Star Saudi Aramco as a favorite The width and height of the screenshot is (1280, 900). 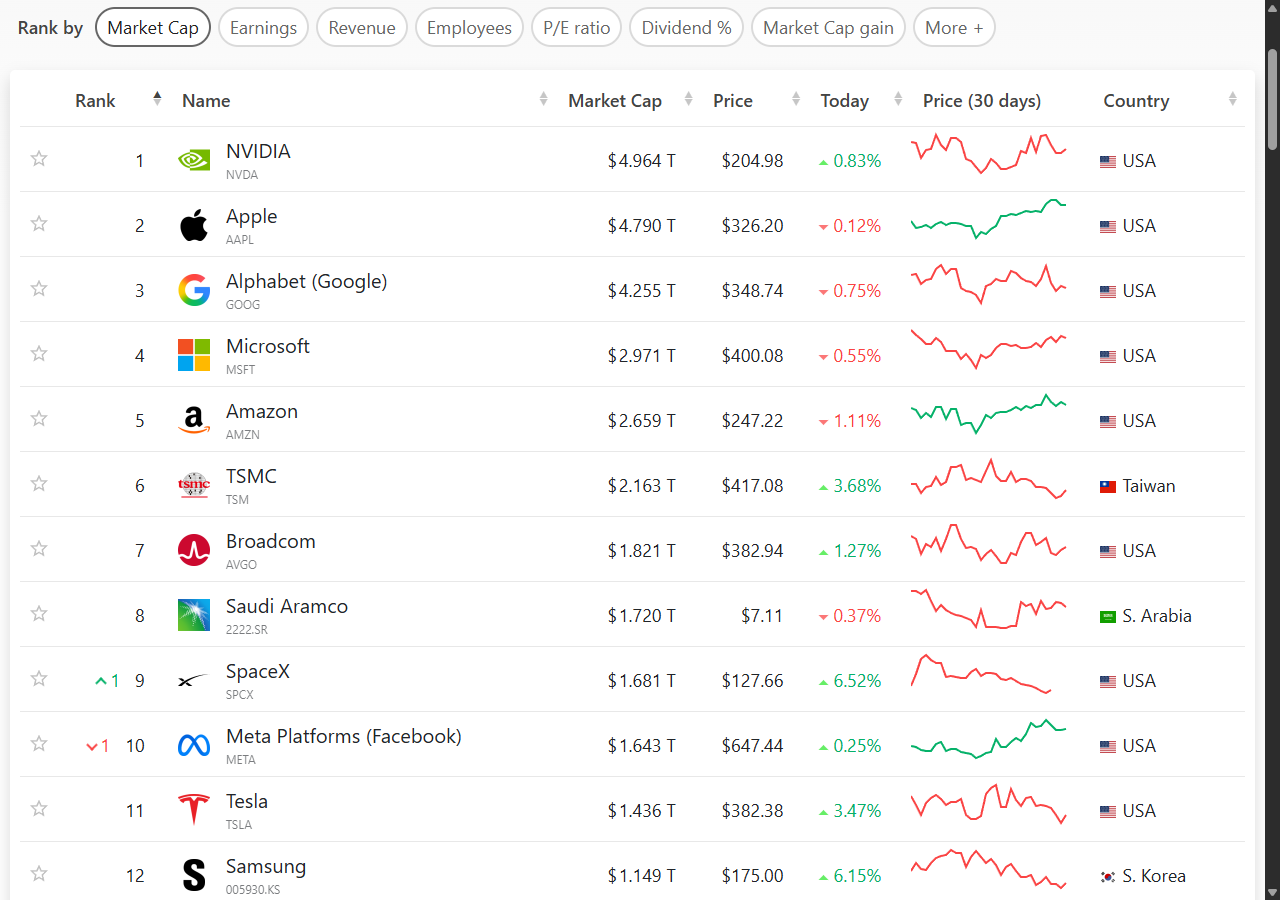coord(39,613)
